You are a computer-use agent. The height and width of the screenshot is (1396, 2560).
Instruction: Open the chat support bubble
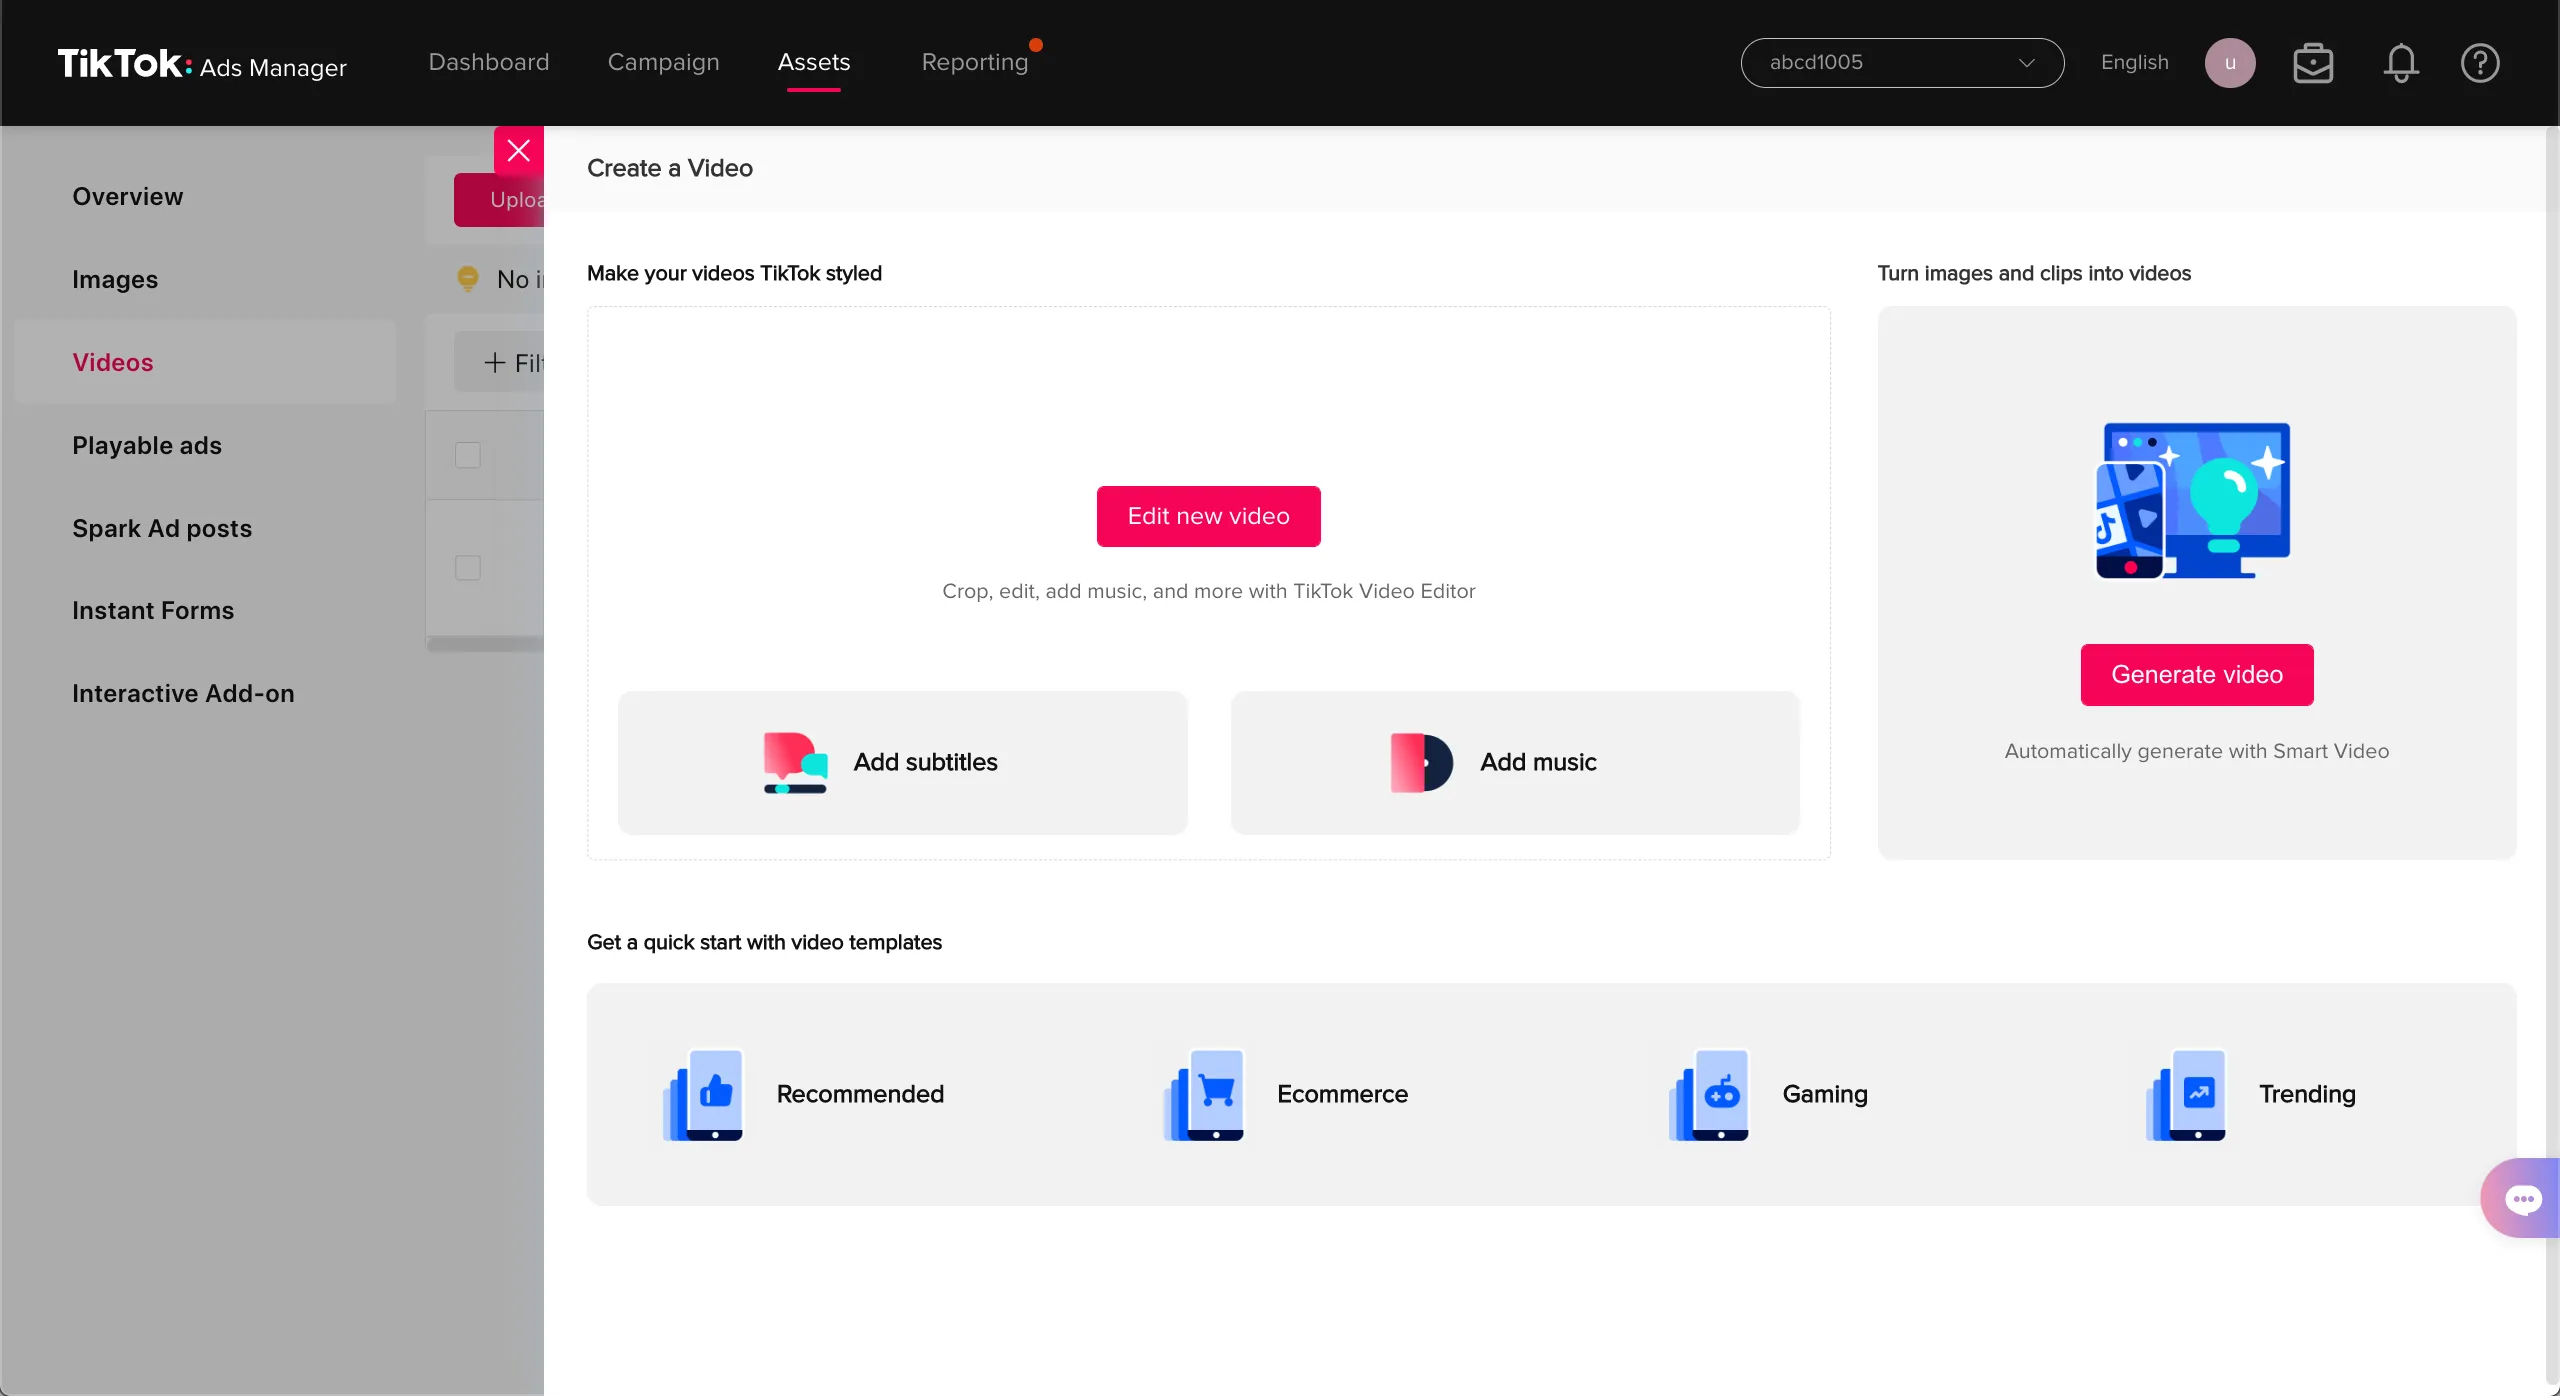(x=2524, y=1198)
